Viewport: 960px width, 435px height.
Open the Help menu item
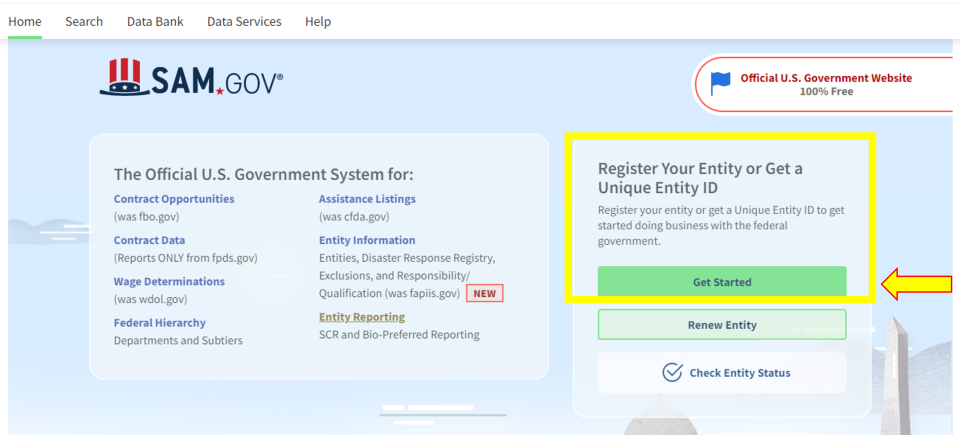[x=318, y=21]
